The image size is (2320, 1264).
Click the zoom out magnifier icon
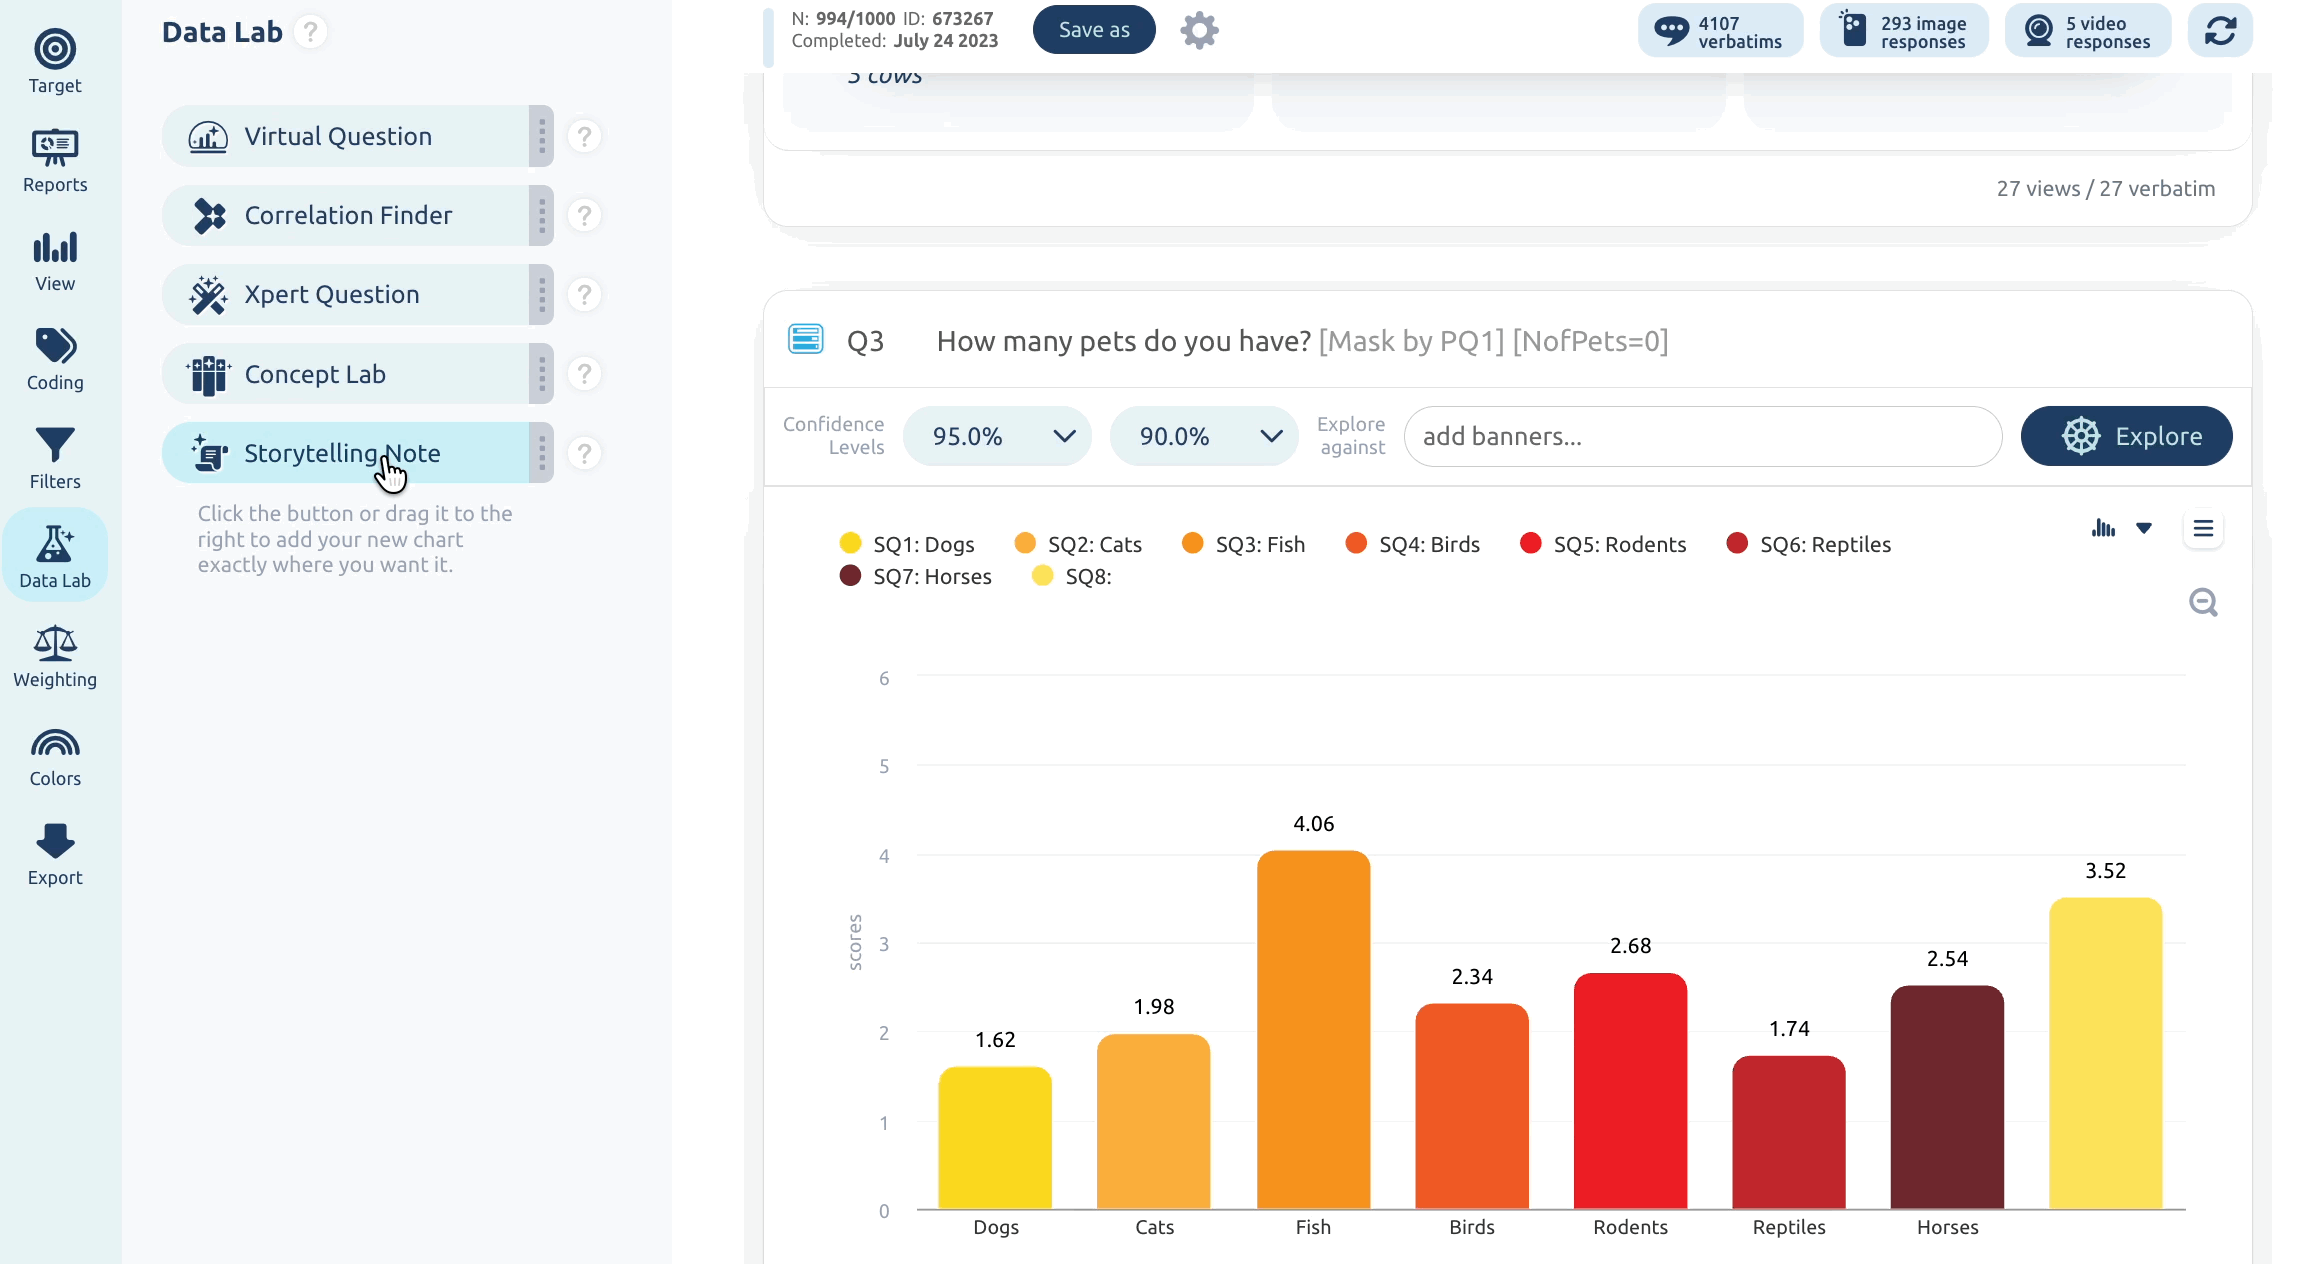(2203, 602)
